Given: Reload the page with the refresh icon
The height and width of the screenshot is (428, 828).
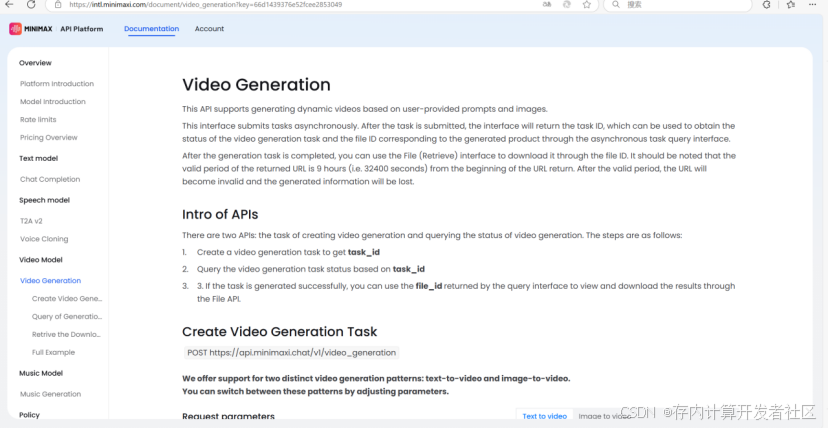Looking at the screenshot, I should tap(31, 4).
